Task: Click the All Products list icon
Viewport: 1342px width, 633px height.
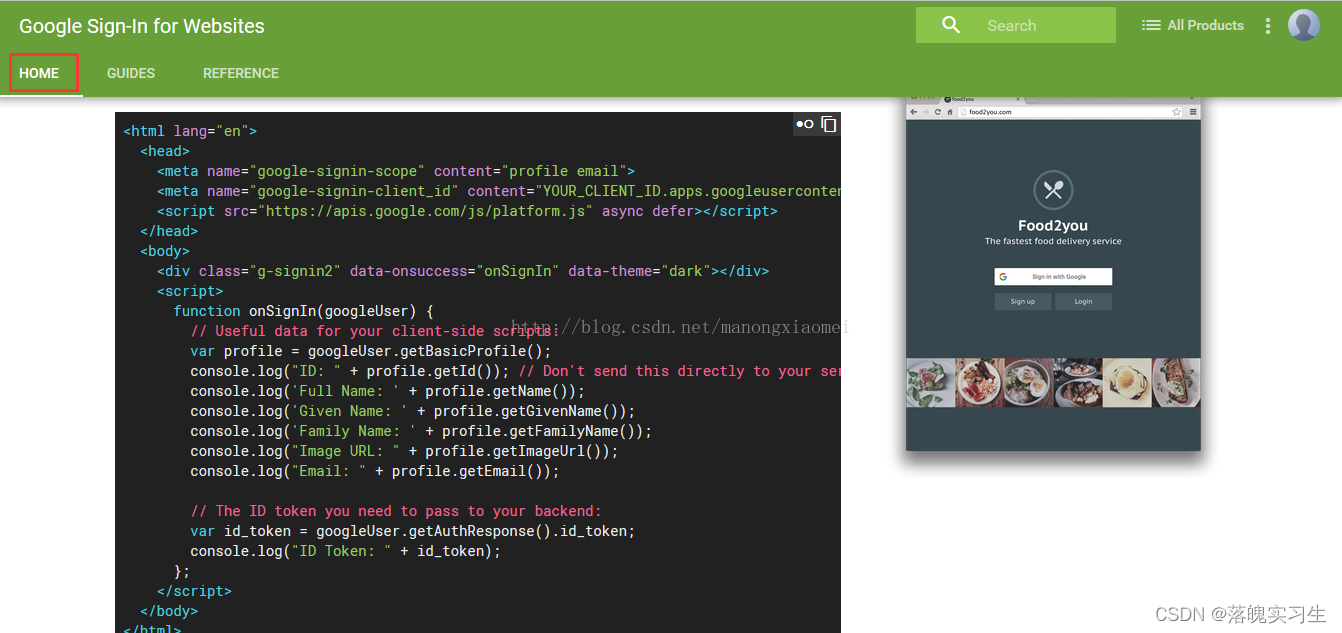Action: tap(1151, 25)
